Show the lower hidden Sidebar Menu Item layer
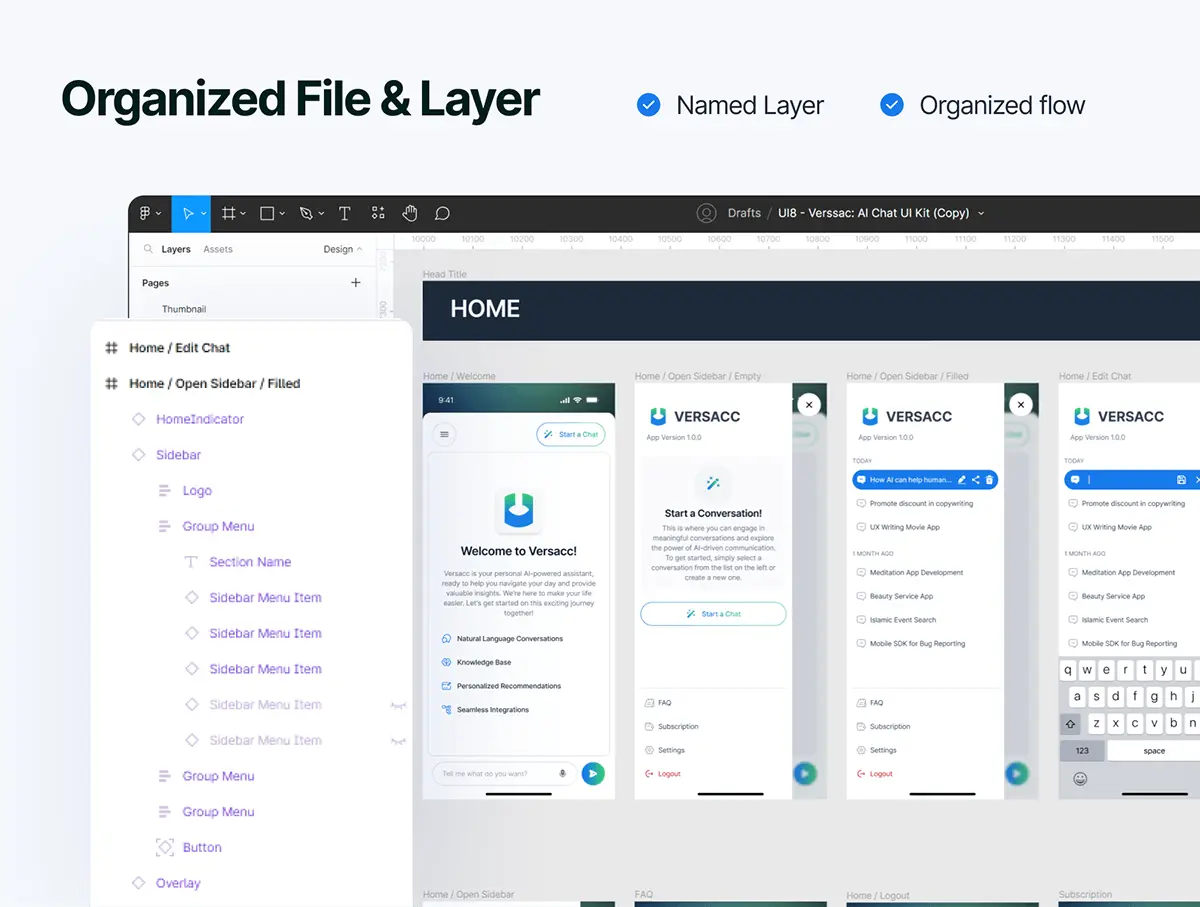 [x=397, y=741]
